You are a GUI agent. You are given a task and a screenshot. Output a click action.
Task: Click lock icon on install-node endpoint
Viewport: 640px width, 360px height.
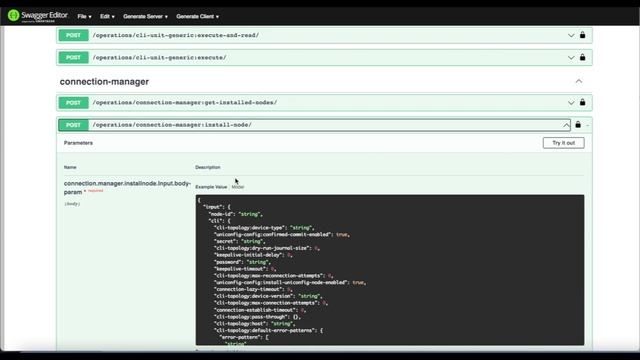coord(578,124)
